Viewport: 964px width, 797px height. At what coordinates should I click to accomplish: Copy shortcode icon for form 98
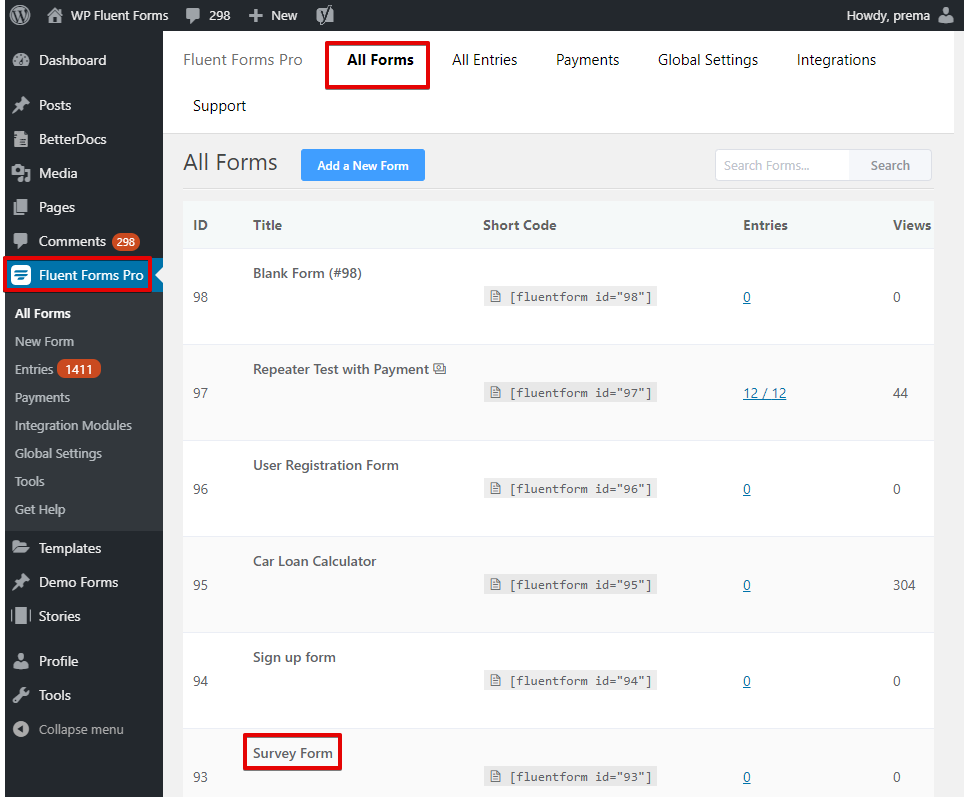point(496,296)
